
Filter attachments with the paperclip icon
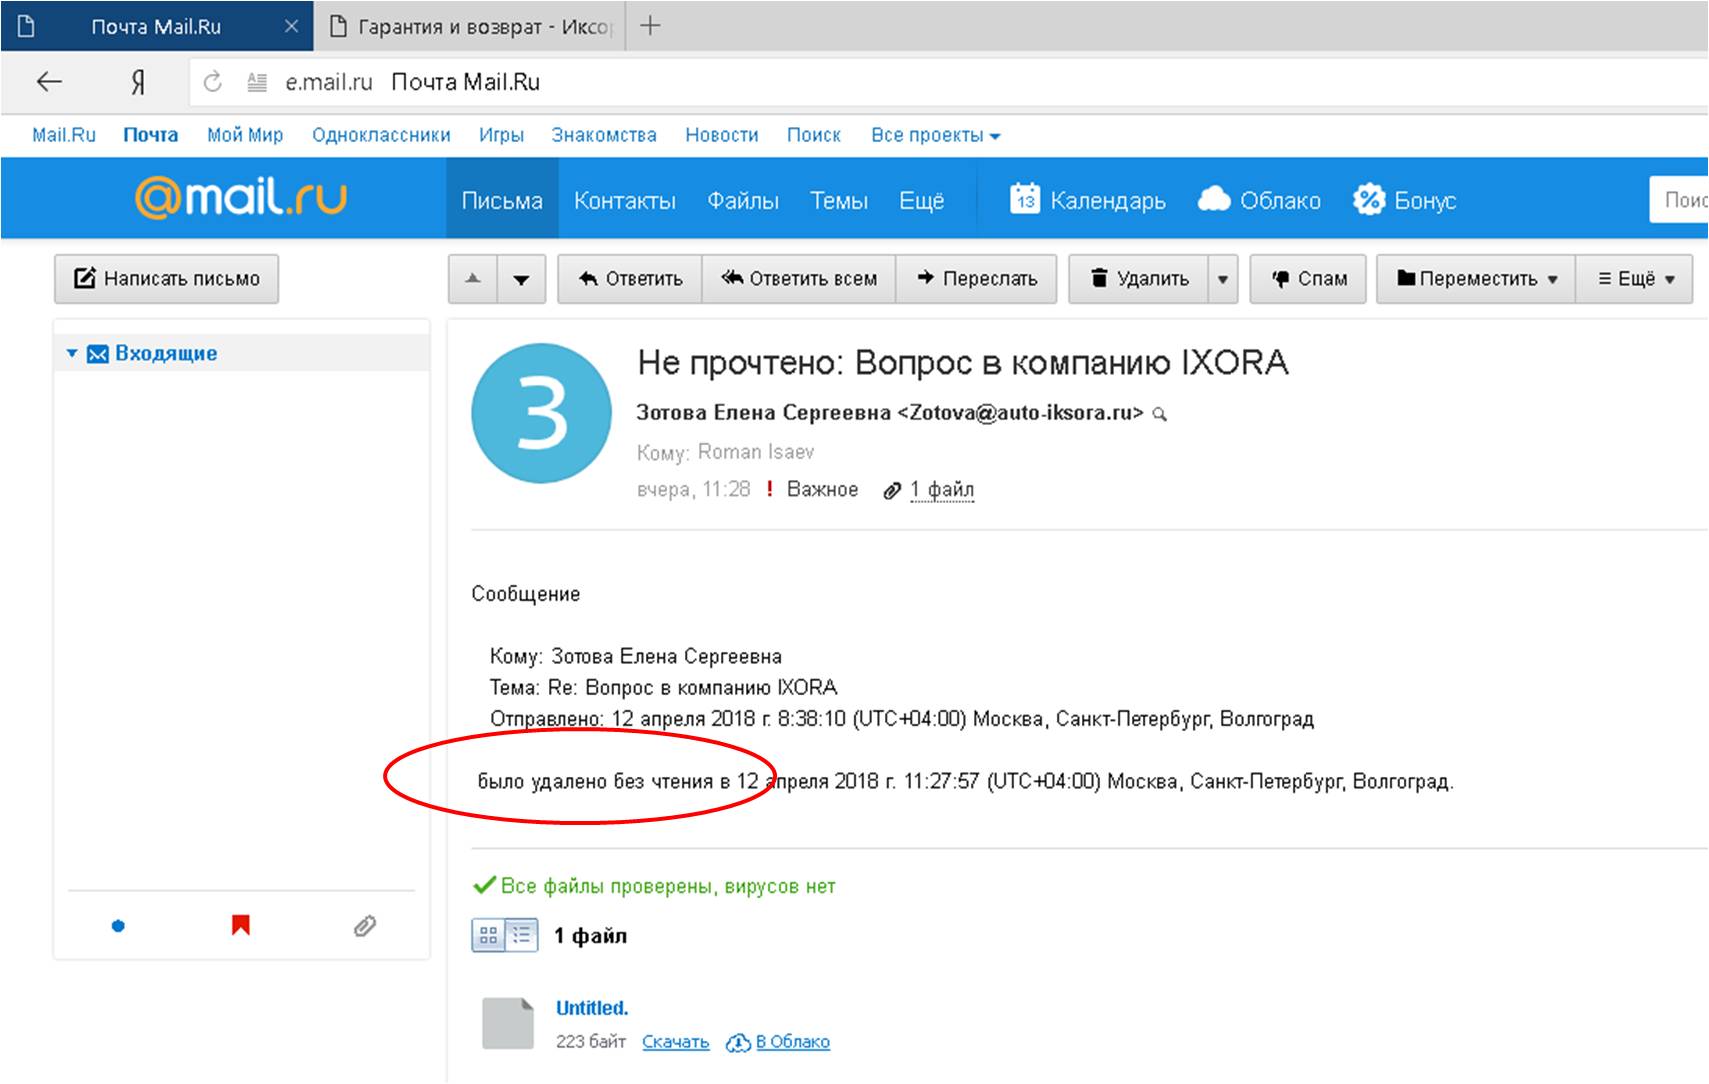pos(365,926)
